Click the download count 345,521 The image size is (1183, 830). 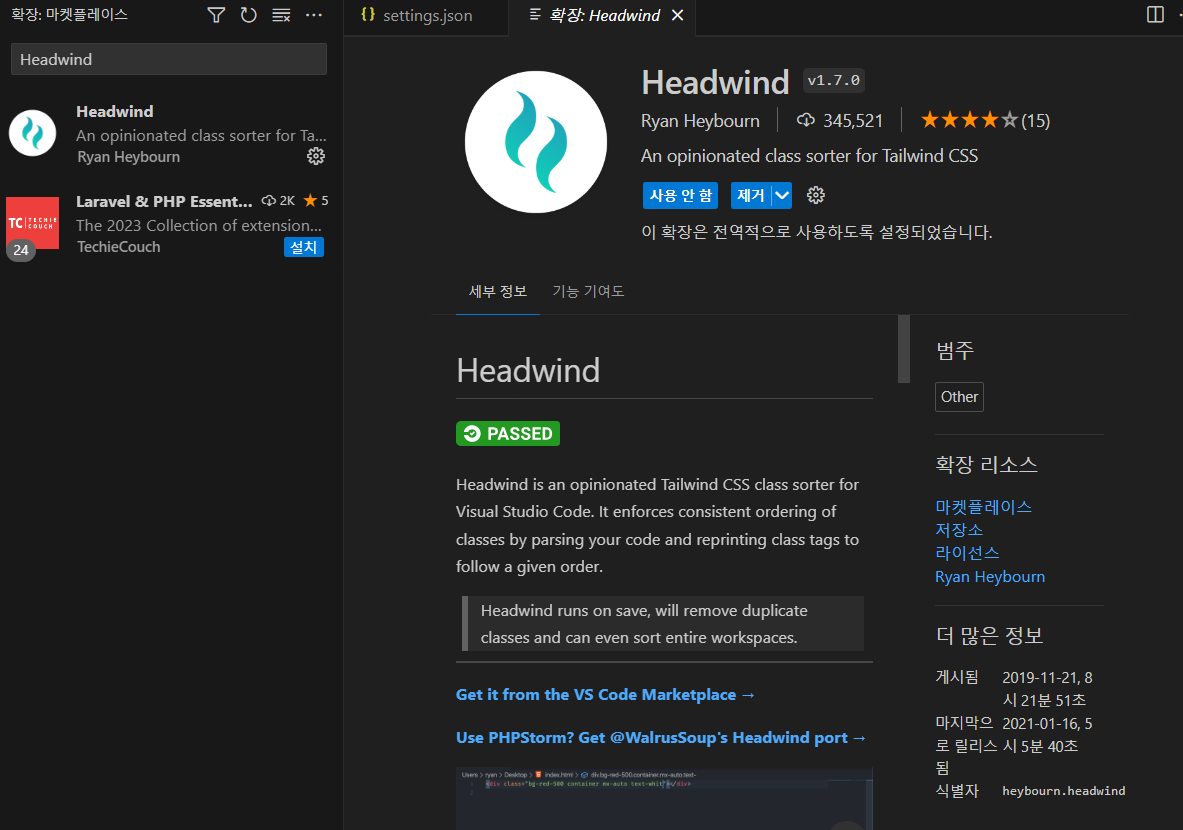[x=840, y=121]
